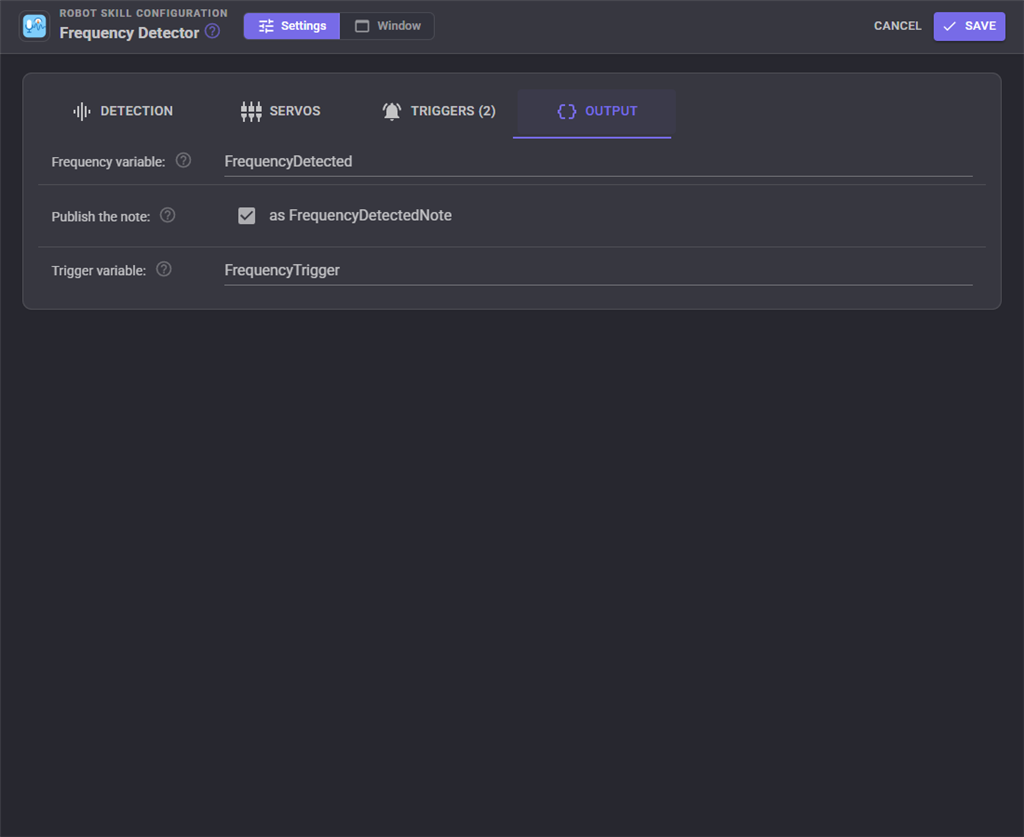Open the Detection tab

(x=123, y=111)
